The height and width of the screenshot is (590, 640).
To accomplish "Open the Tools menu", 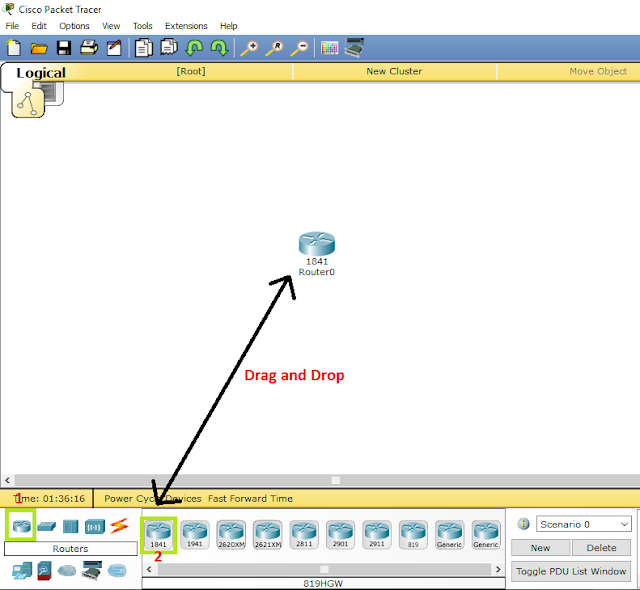I will tap(142, 26).
